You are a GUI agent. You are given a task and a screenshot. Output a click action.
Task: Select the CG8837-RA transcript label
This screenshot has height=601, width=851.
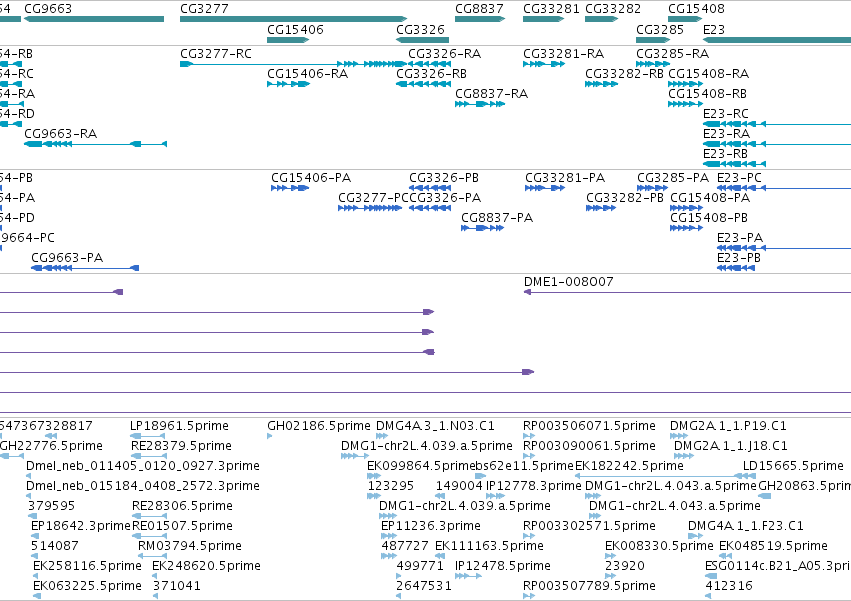pyautogui.click(x=492, y=94)
